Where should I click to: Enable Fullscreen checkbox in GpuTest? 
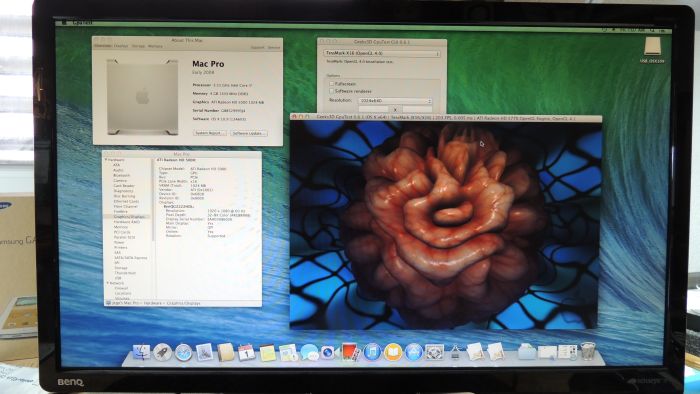pyautogui.click(x=332, y=84)
